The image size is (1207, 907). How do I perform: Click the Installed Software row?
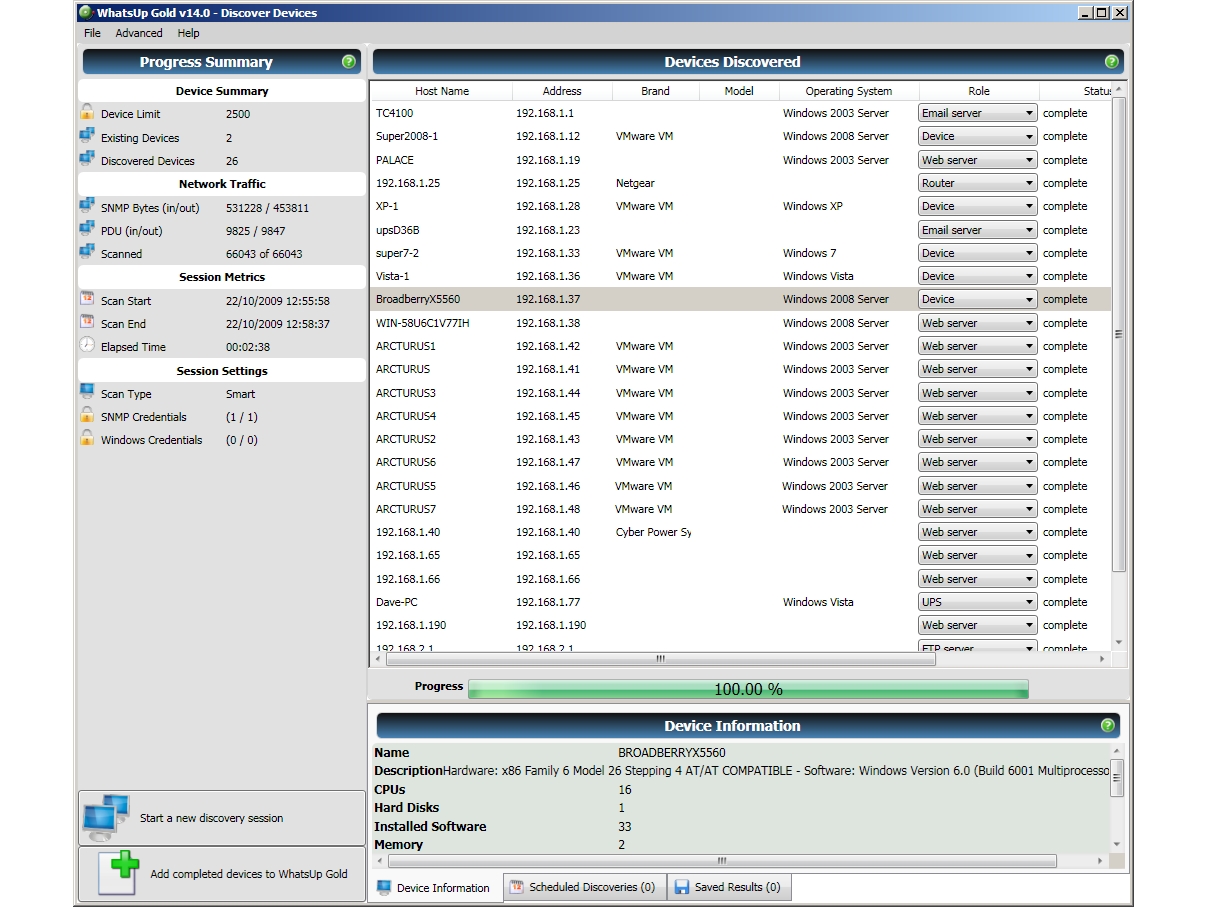click(x=740, y=826)
